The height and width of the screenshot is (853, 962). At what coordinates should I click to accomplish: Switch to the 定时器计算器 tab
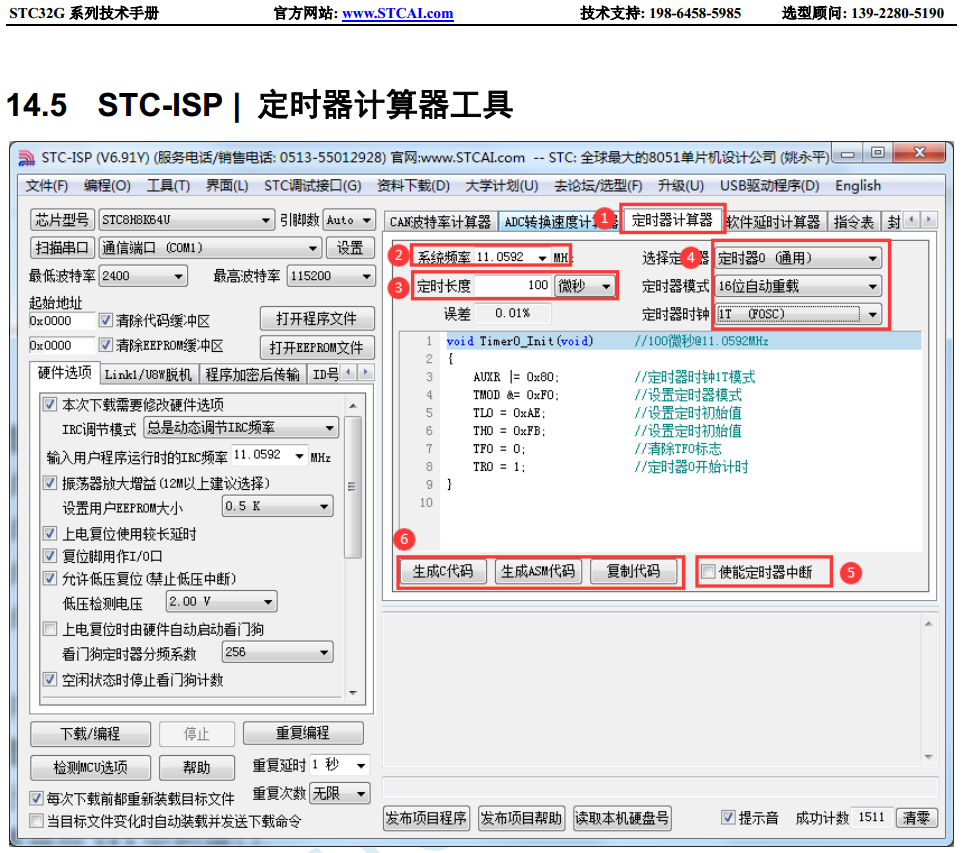pyautogui.click(x=672, y=220)
